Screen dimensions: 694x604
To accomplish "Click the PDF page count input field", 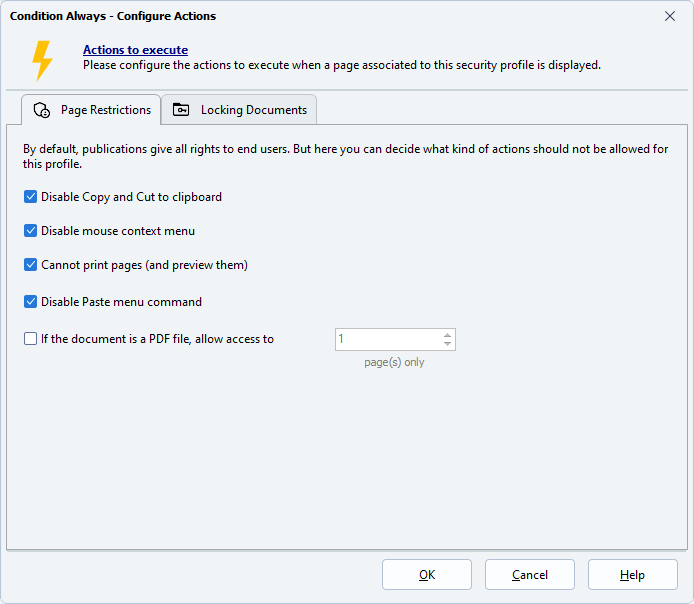I will click(x=386, y=340).
